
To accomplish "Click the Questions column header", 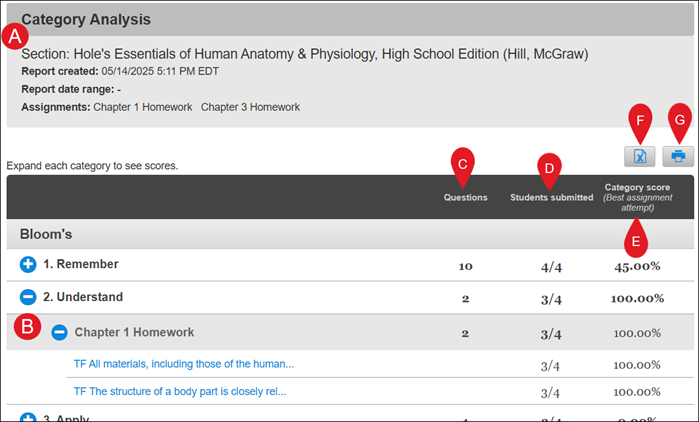I will (x=465, y=198).
